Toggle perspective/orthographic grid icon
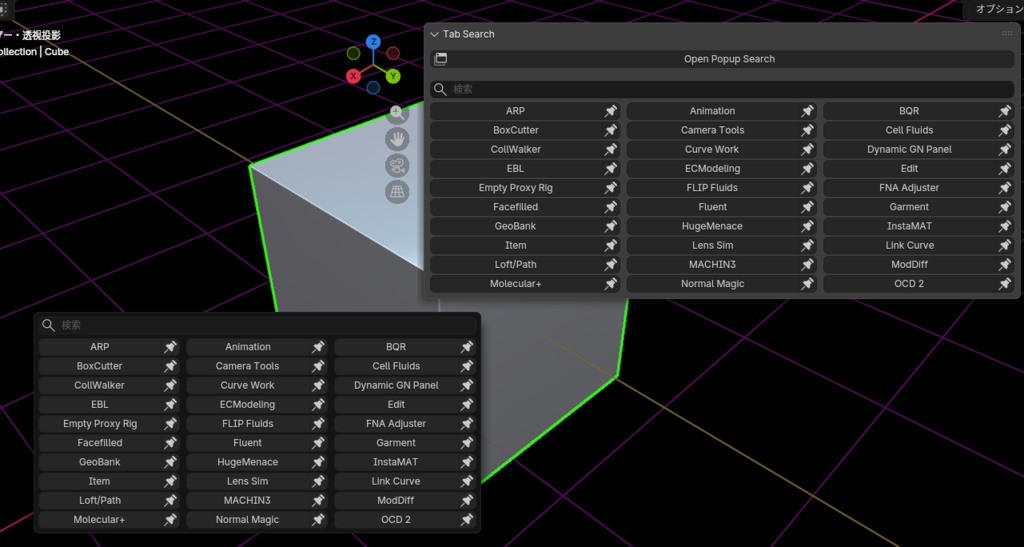 397,192
